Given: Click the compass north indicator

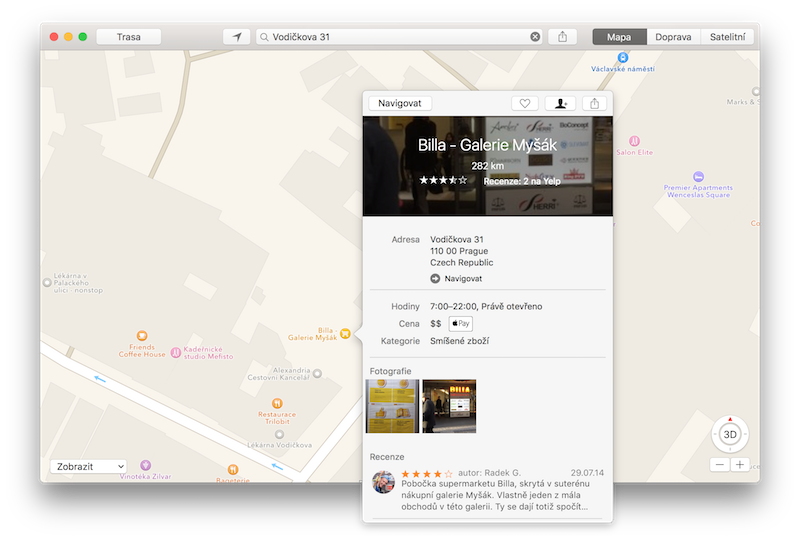Looking at the screenshot, I should click(x=730, y=419).
